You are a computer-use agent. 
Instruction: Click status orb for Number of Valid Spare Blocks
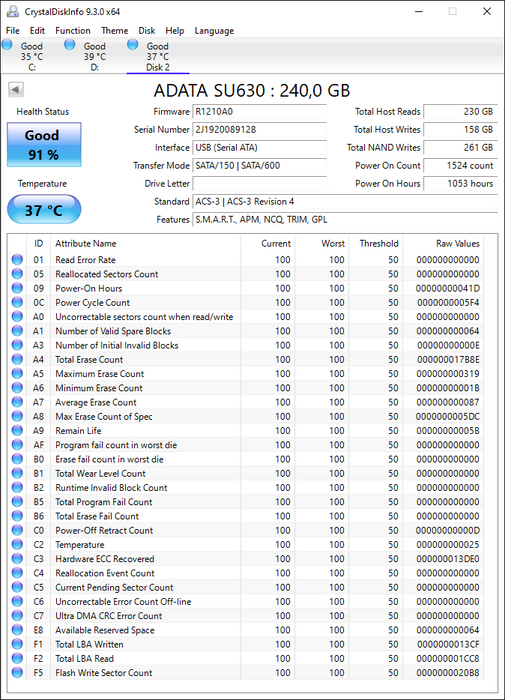pyautogui.click(x=17, y=331)
